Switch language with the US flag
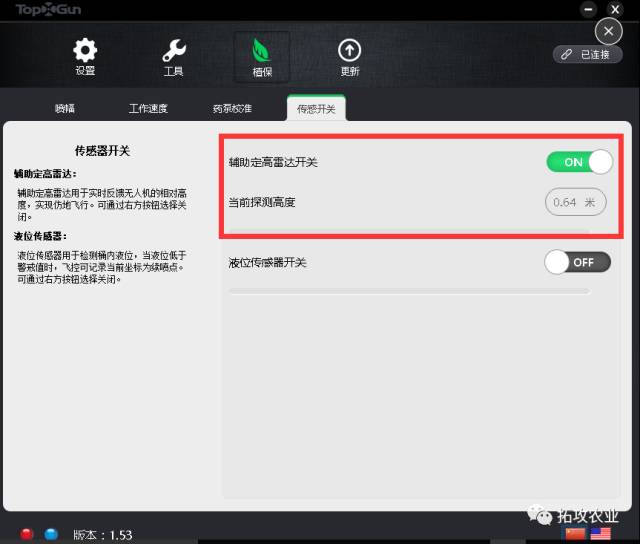Image resolution: width=640 pixels, height=544 pixels. point(602,533)
